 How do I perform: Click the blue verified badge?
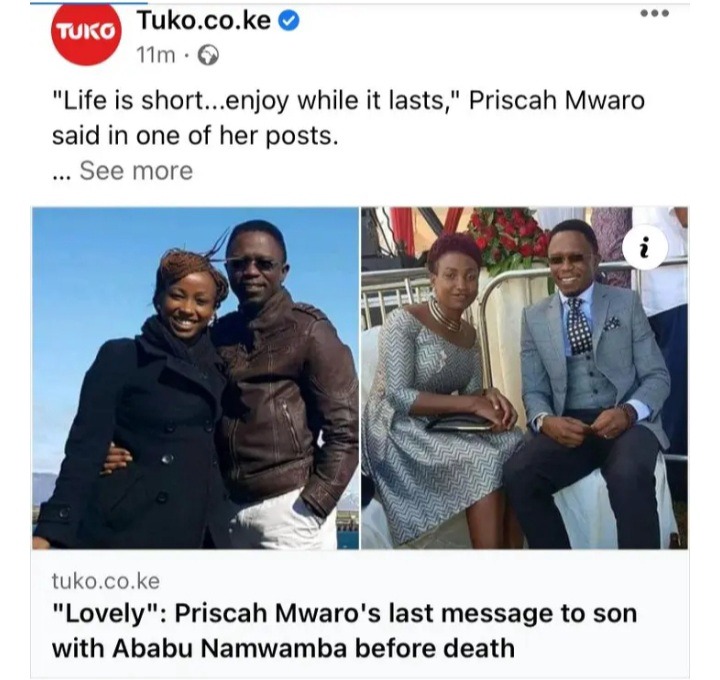[x=289, y=21]
